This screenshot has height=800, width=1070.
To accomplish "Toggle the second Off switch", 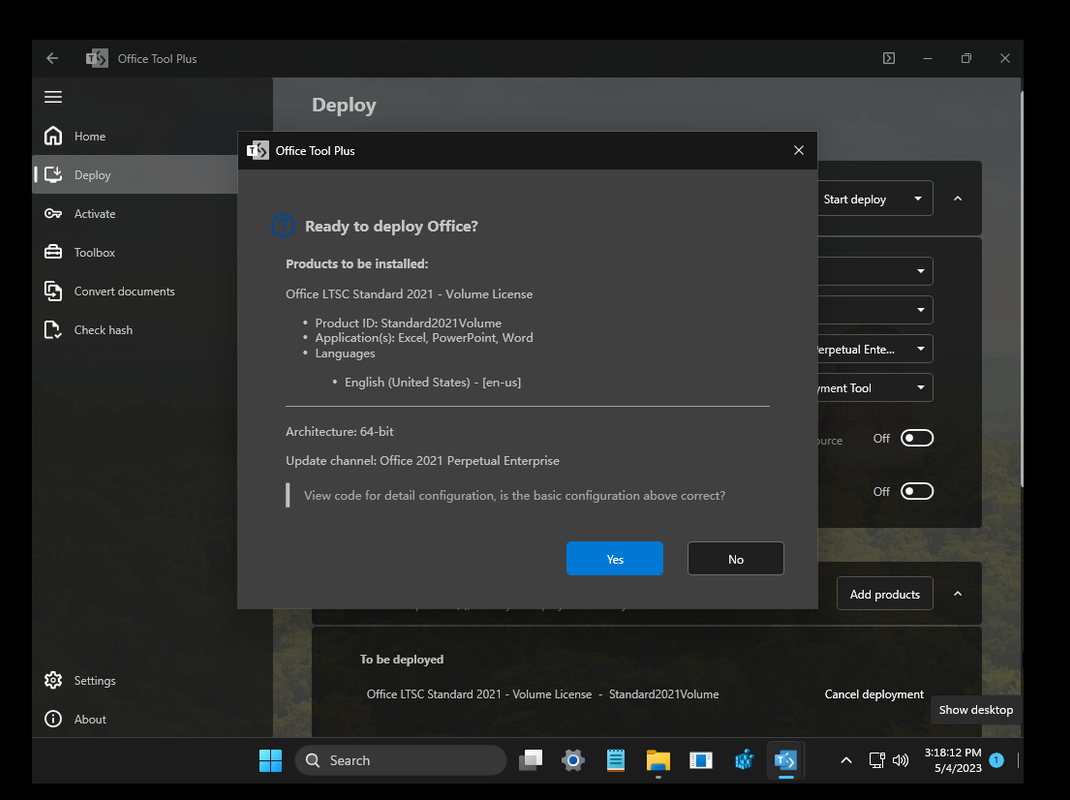I will point(916,491).
